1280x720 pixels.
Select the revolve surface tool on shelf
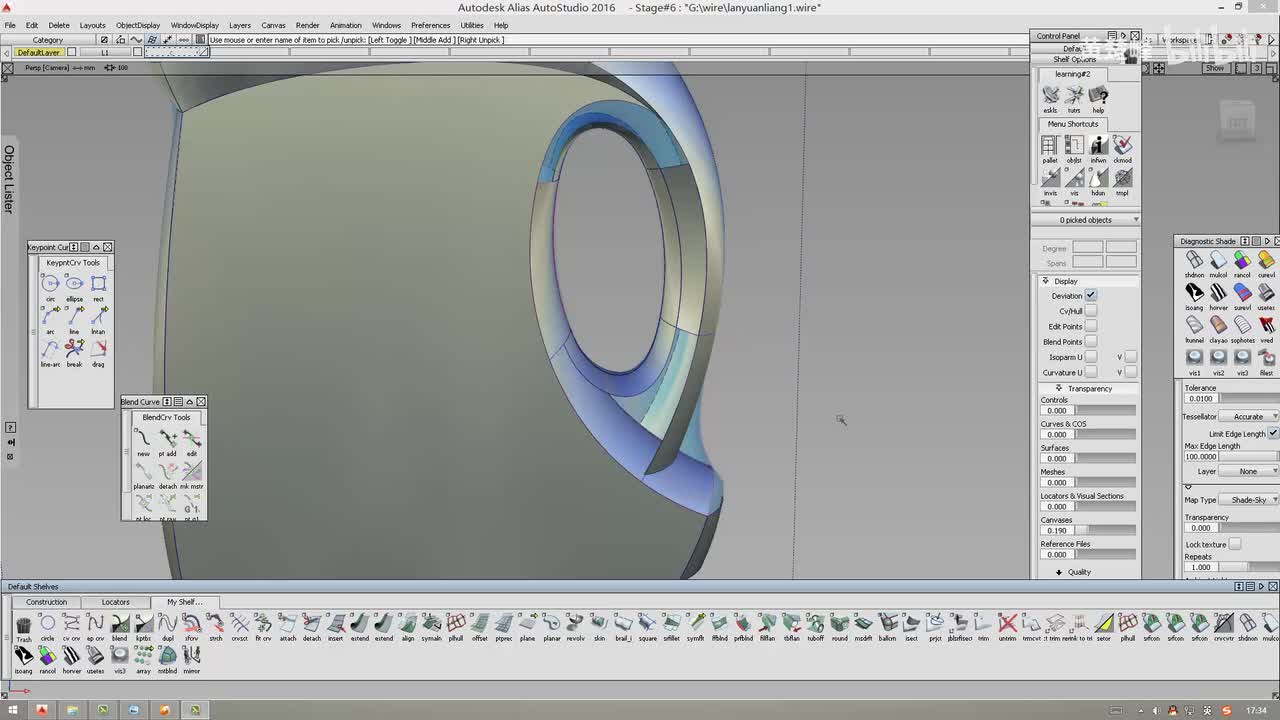(575, 626)
